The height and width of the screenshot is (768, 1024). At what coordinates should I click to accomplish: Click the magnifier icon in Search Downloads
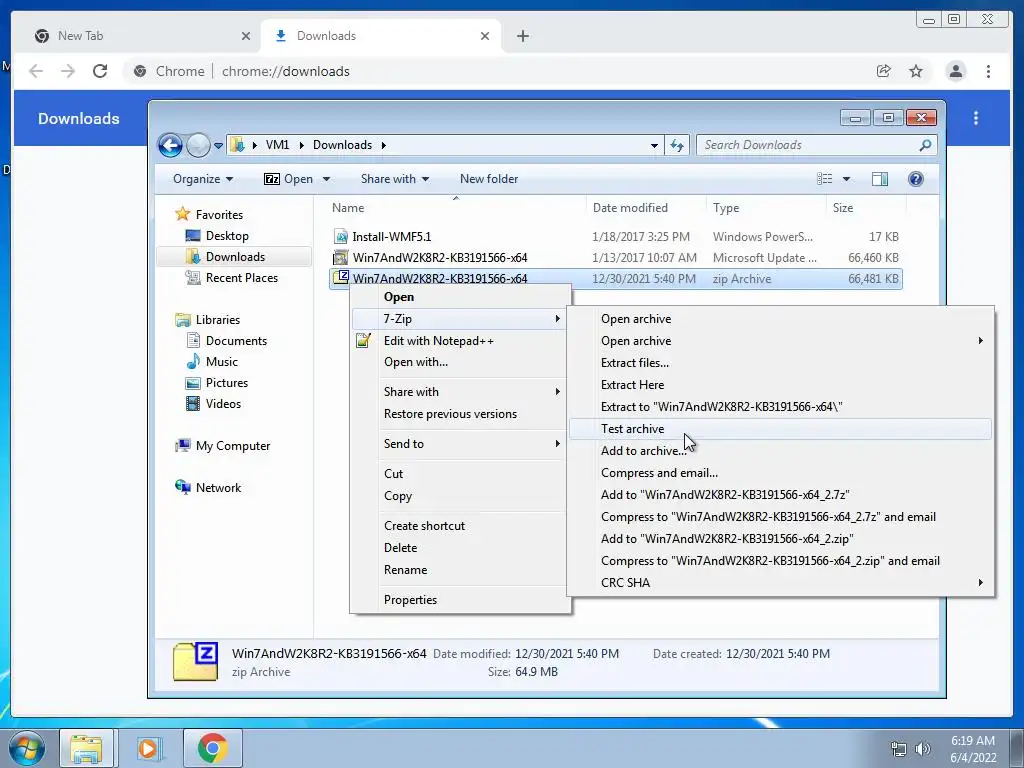tap(925, 145)
